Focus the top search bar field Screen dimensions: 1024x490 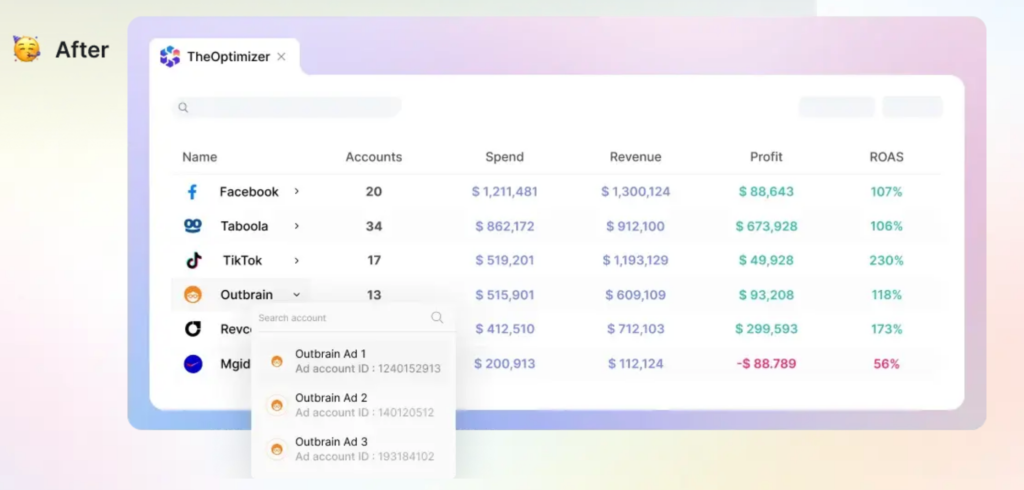click(287, 107)
